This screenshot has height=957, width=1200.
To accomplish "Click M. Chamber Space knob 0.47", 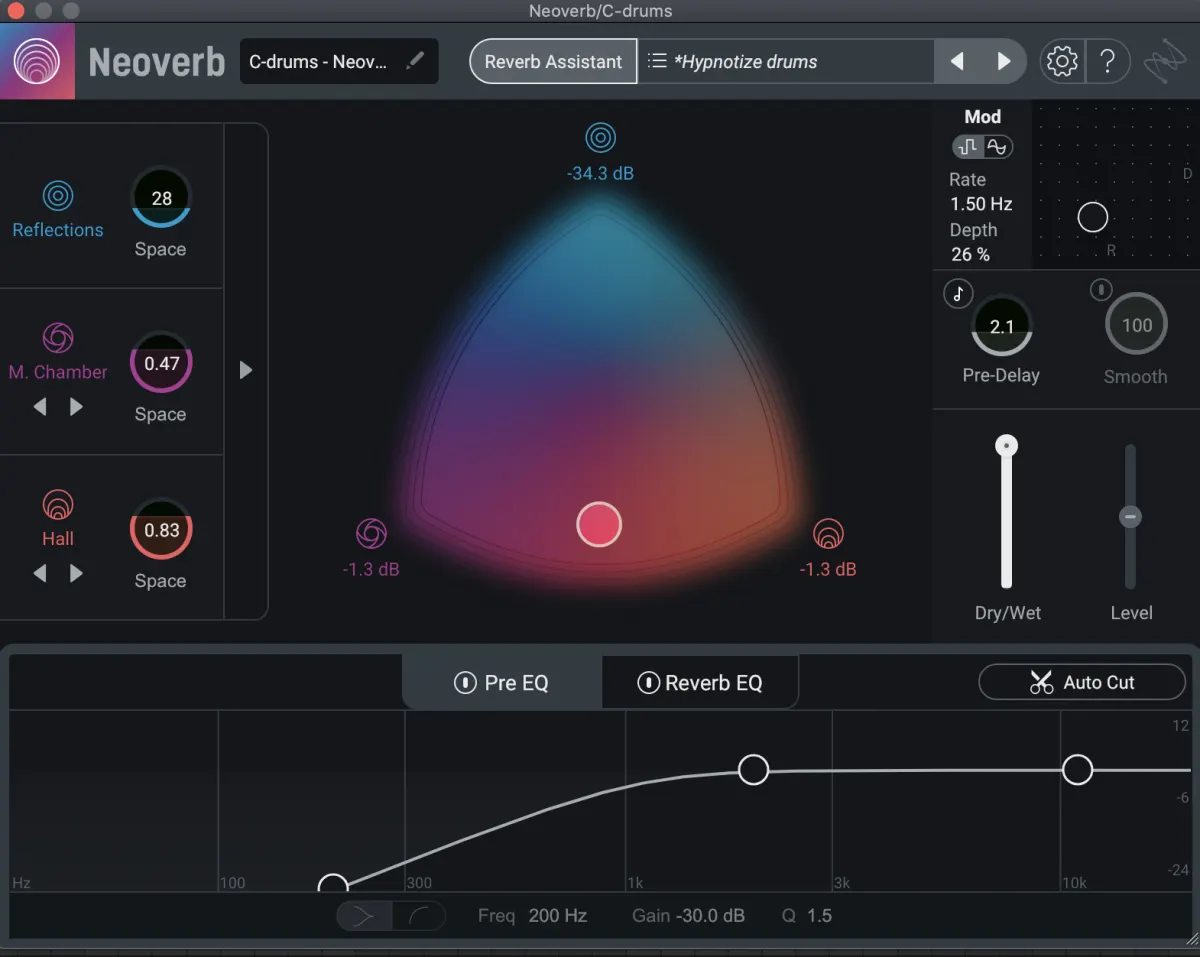I will coord(161,364).
